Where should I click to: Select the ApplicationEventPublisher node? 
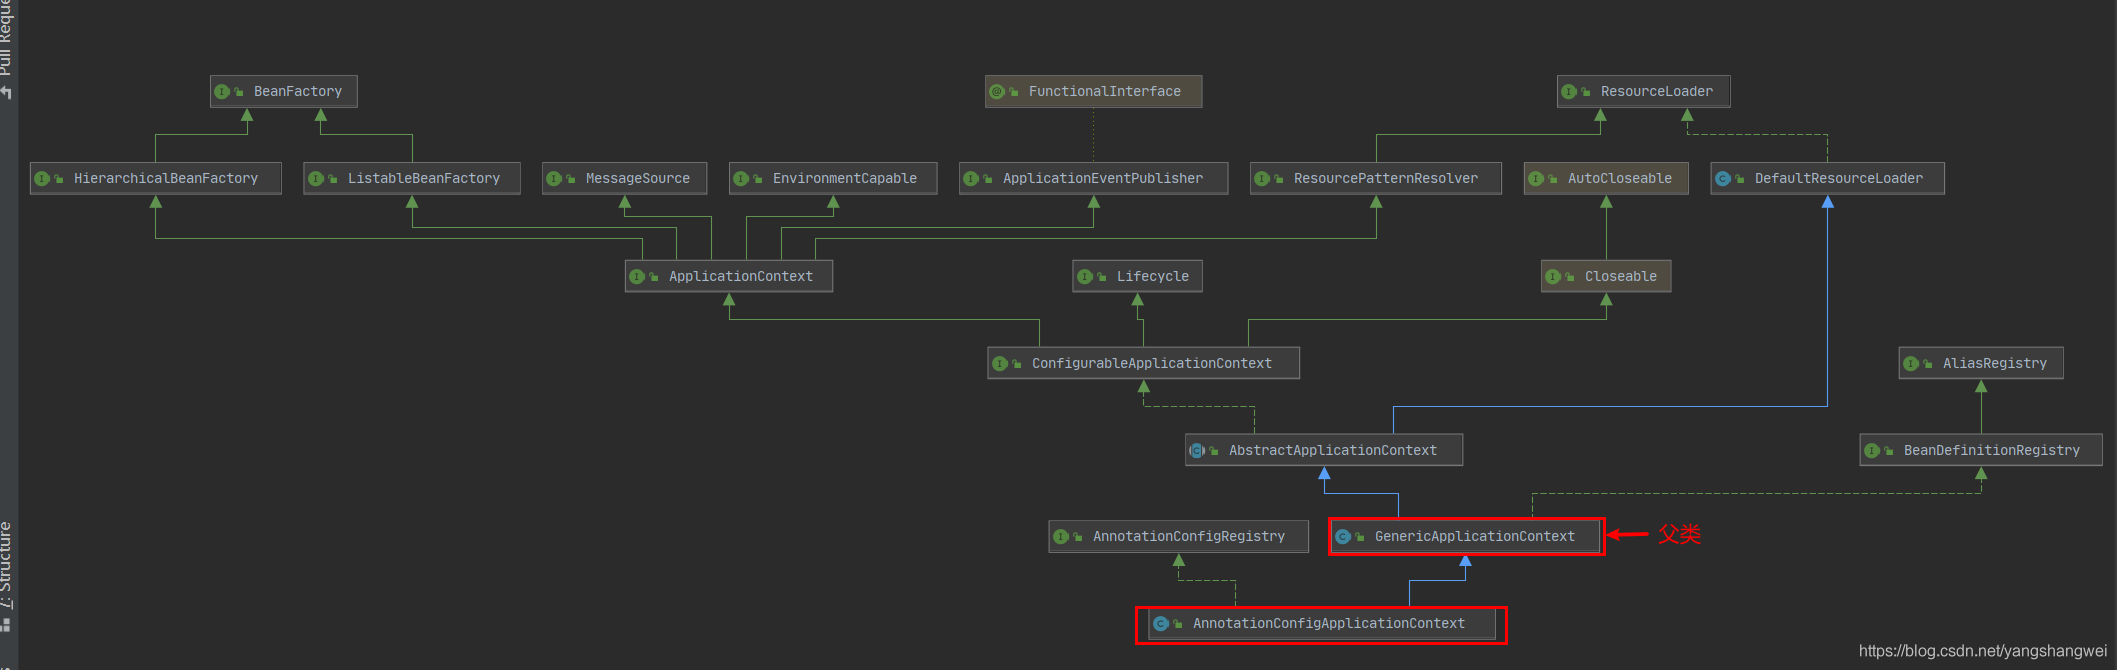(x=1102, y=179)
